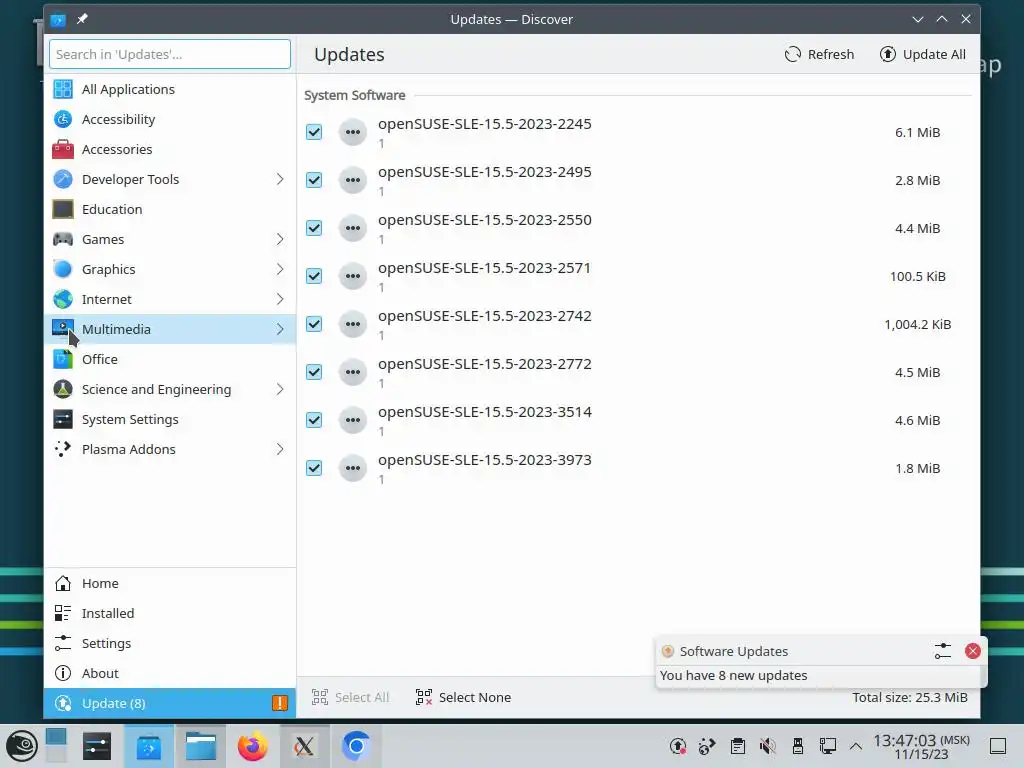Click Select None button

pos(464,697)
